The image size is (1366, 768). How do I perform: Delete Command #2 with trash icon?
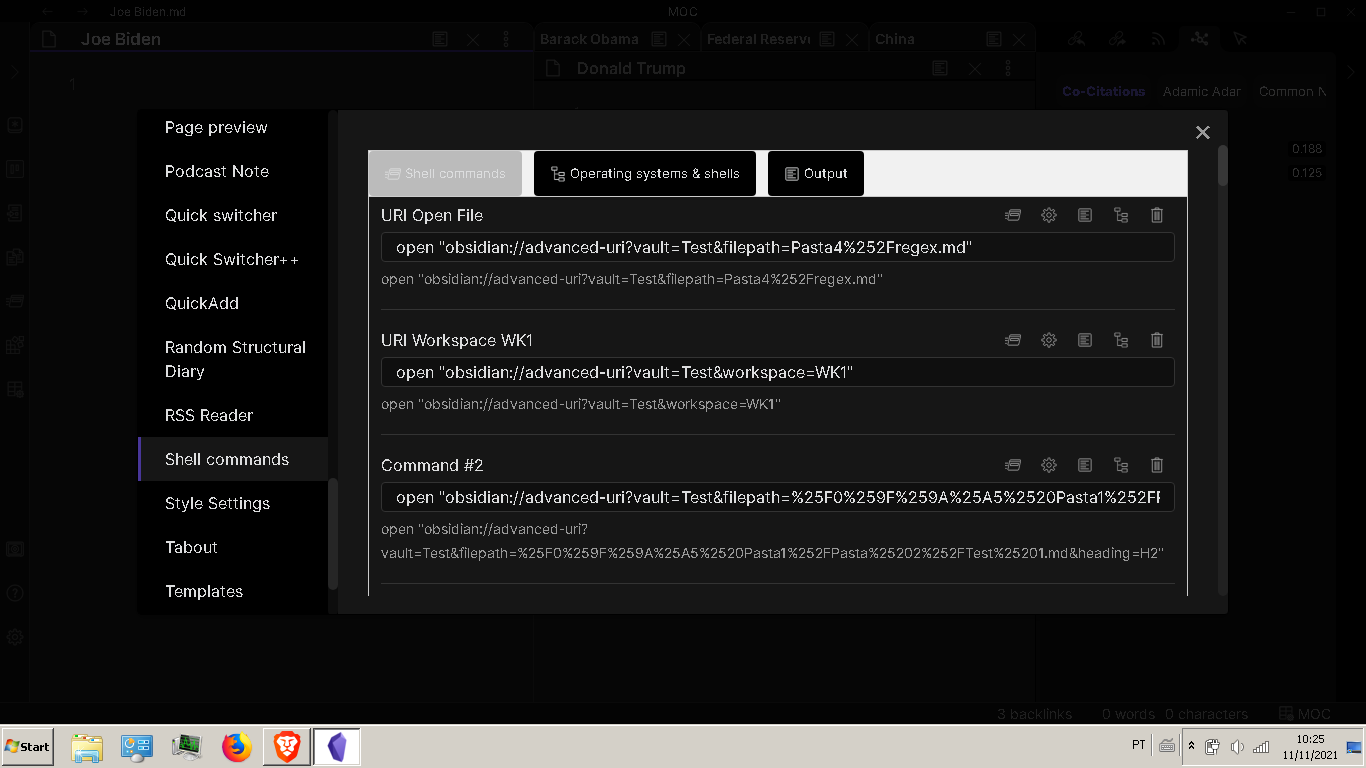point(1157,465)
